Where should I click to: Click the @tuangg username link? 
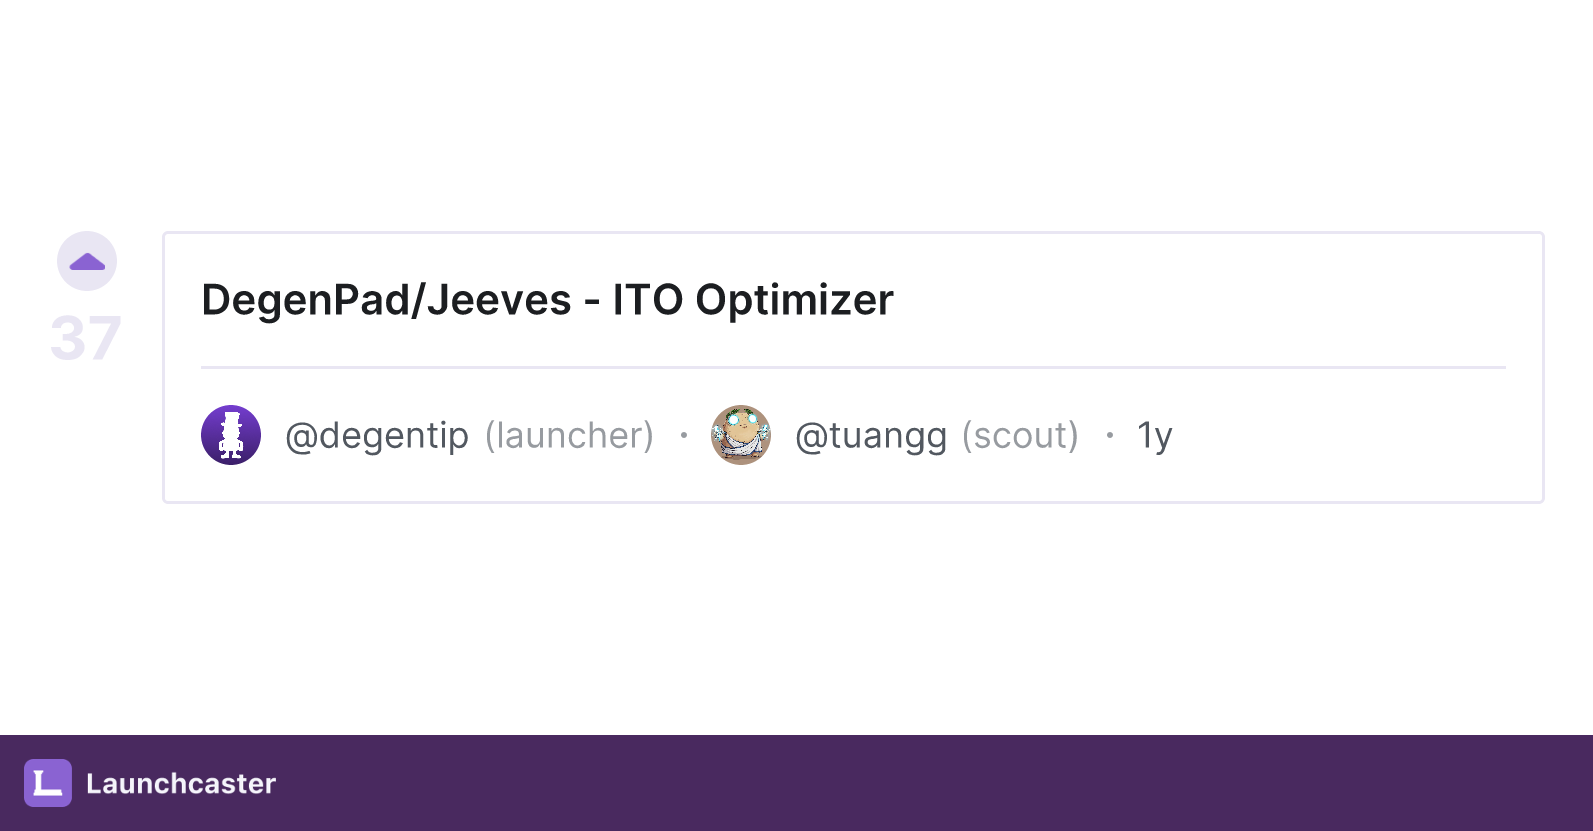tap(872, 435)
